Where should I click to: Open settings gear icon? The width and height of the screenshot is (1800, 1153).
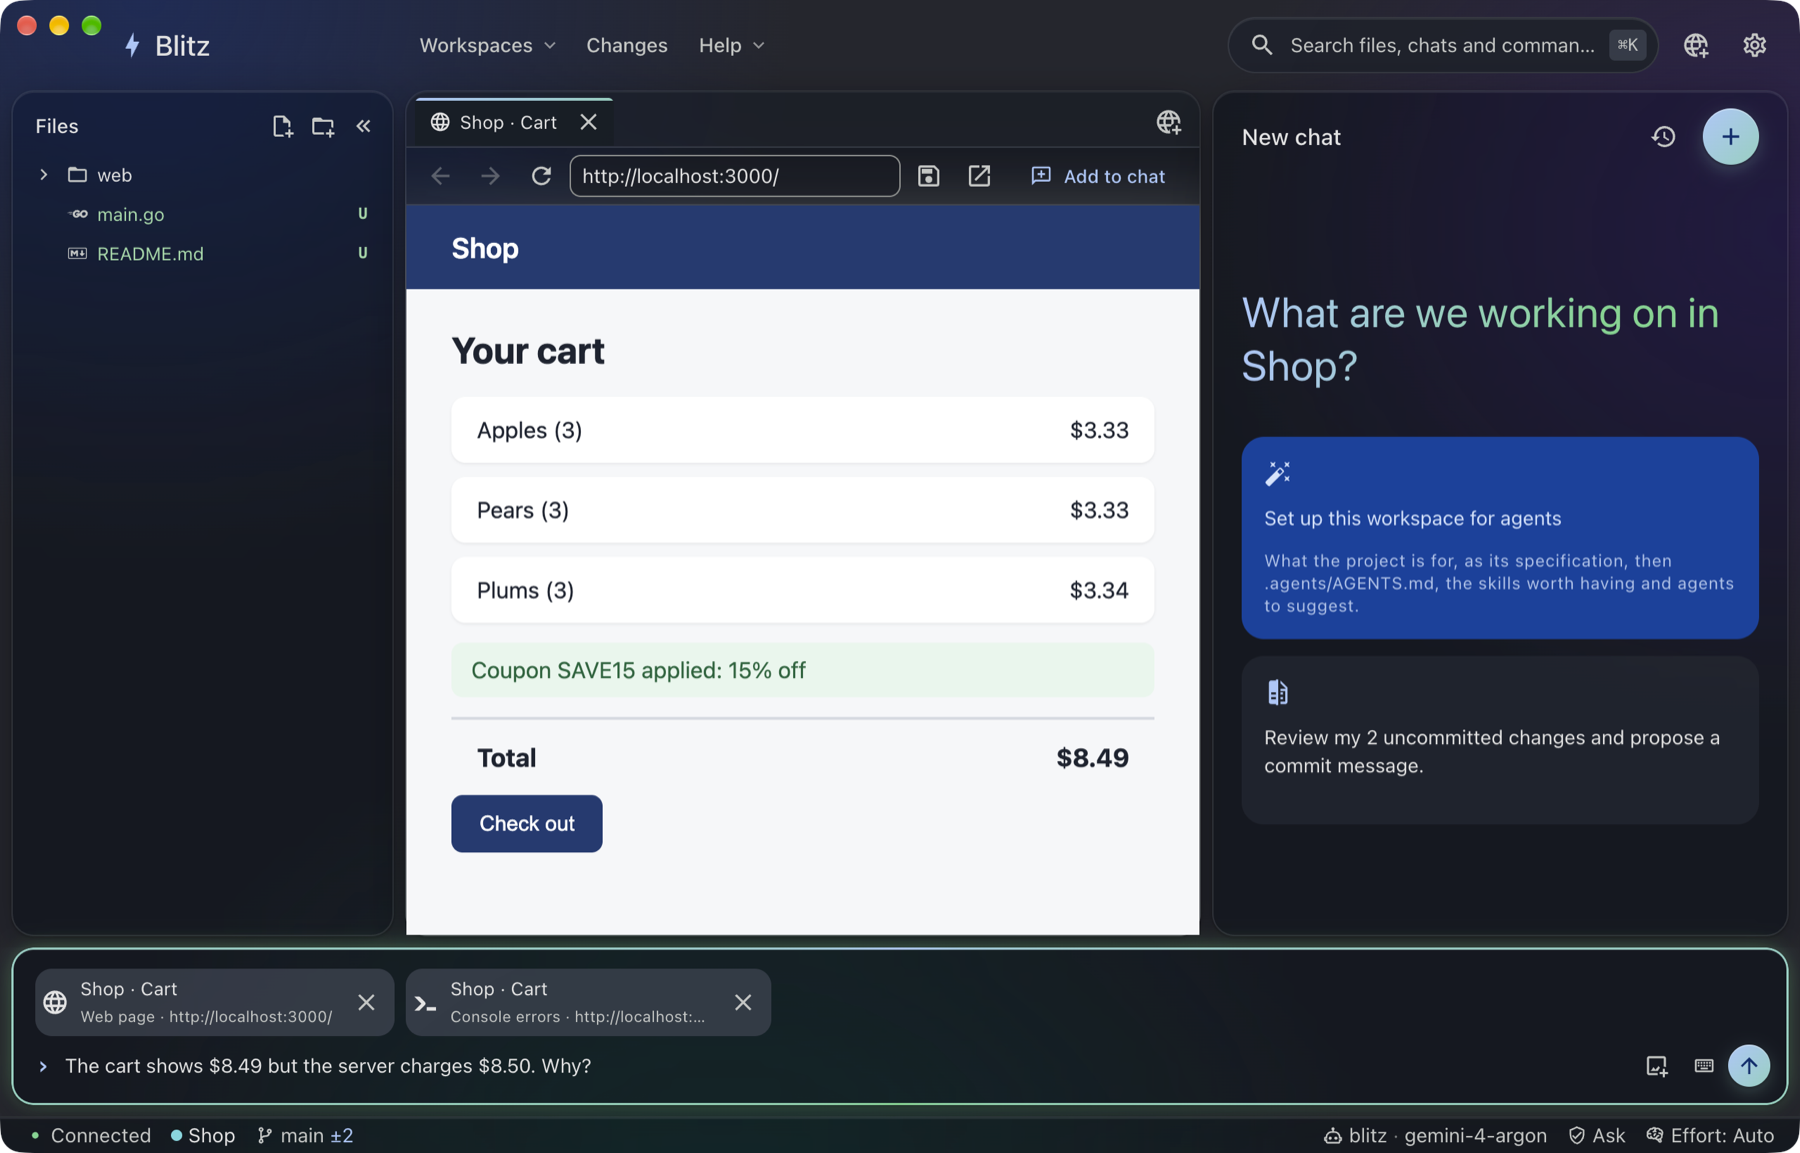(1754, 45)
